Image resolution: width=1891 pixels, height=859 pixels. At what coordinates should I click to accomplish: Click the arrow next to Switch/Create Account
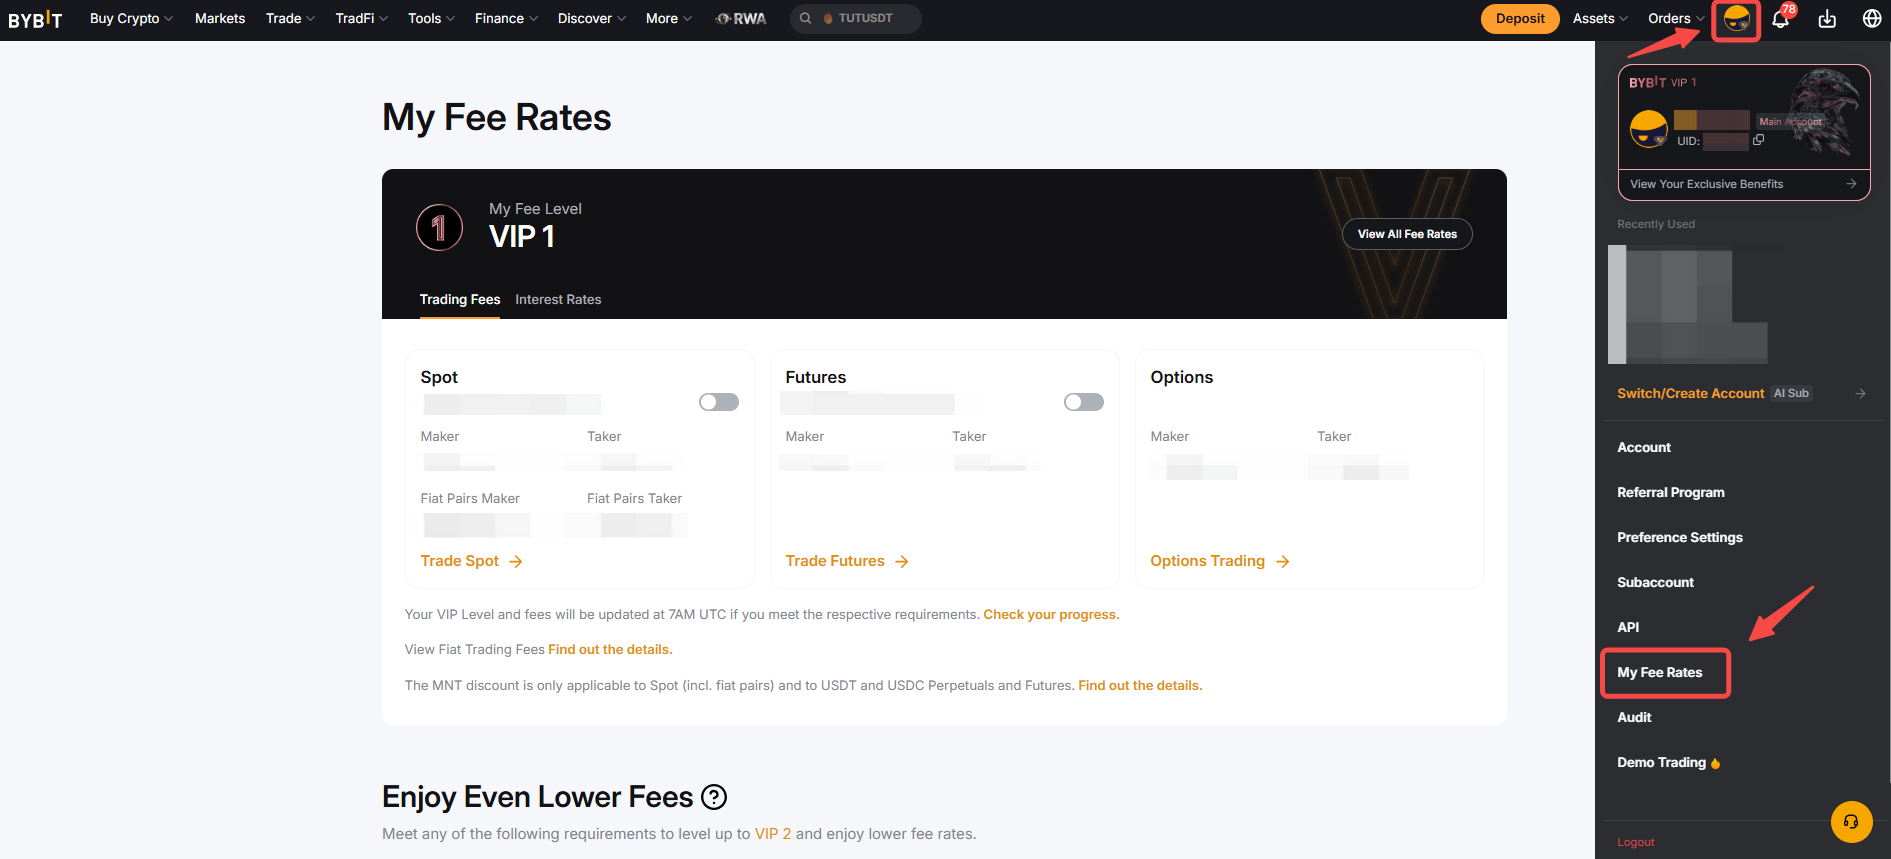1860,394
